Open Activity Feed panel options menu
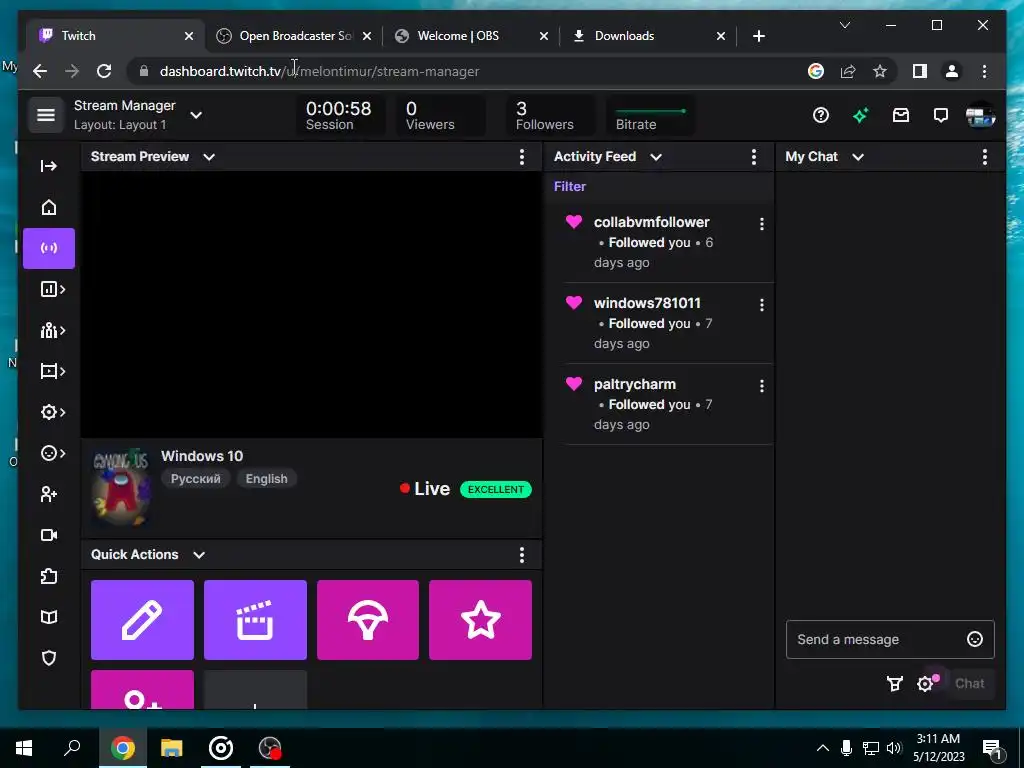 pyautogui.click(x=754, y=157)
